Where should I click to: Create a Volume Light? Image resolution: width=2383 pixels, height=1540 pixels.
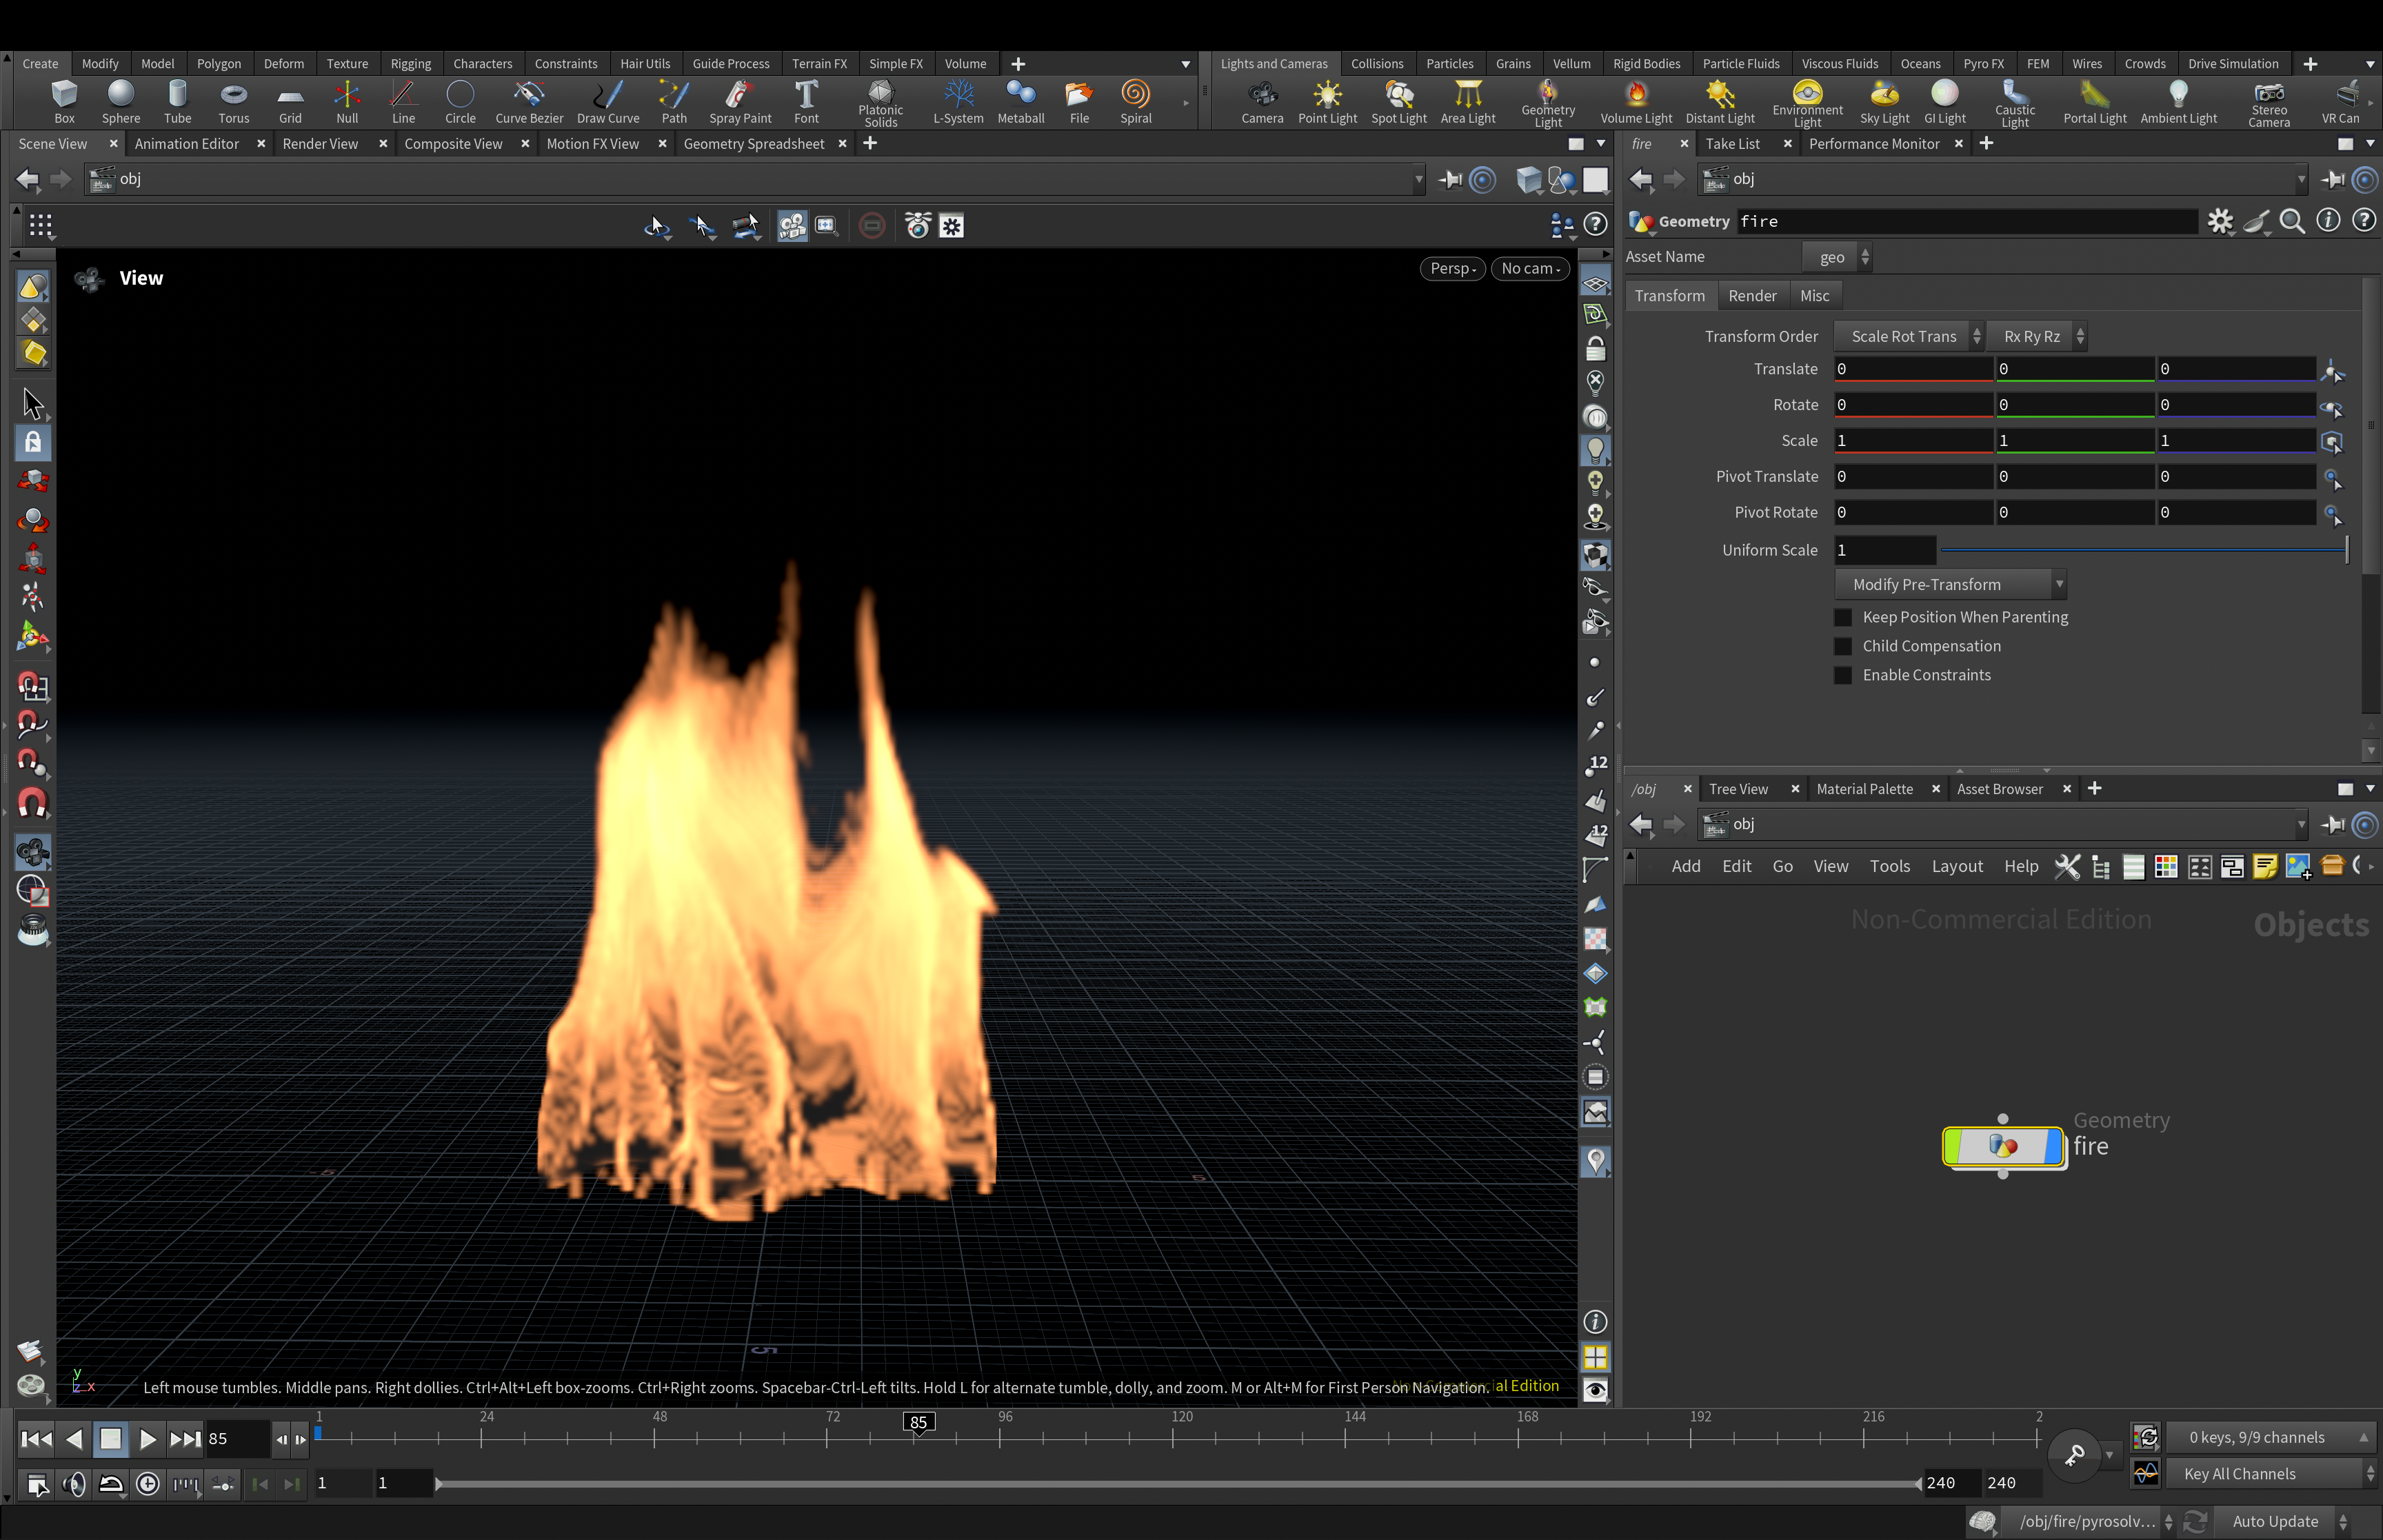(1635, 101)
